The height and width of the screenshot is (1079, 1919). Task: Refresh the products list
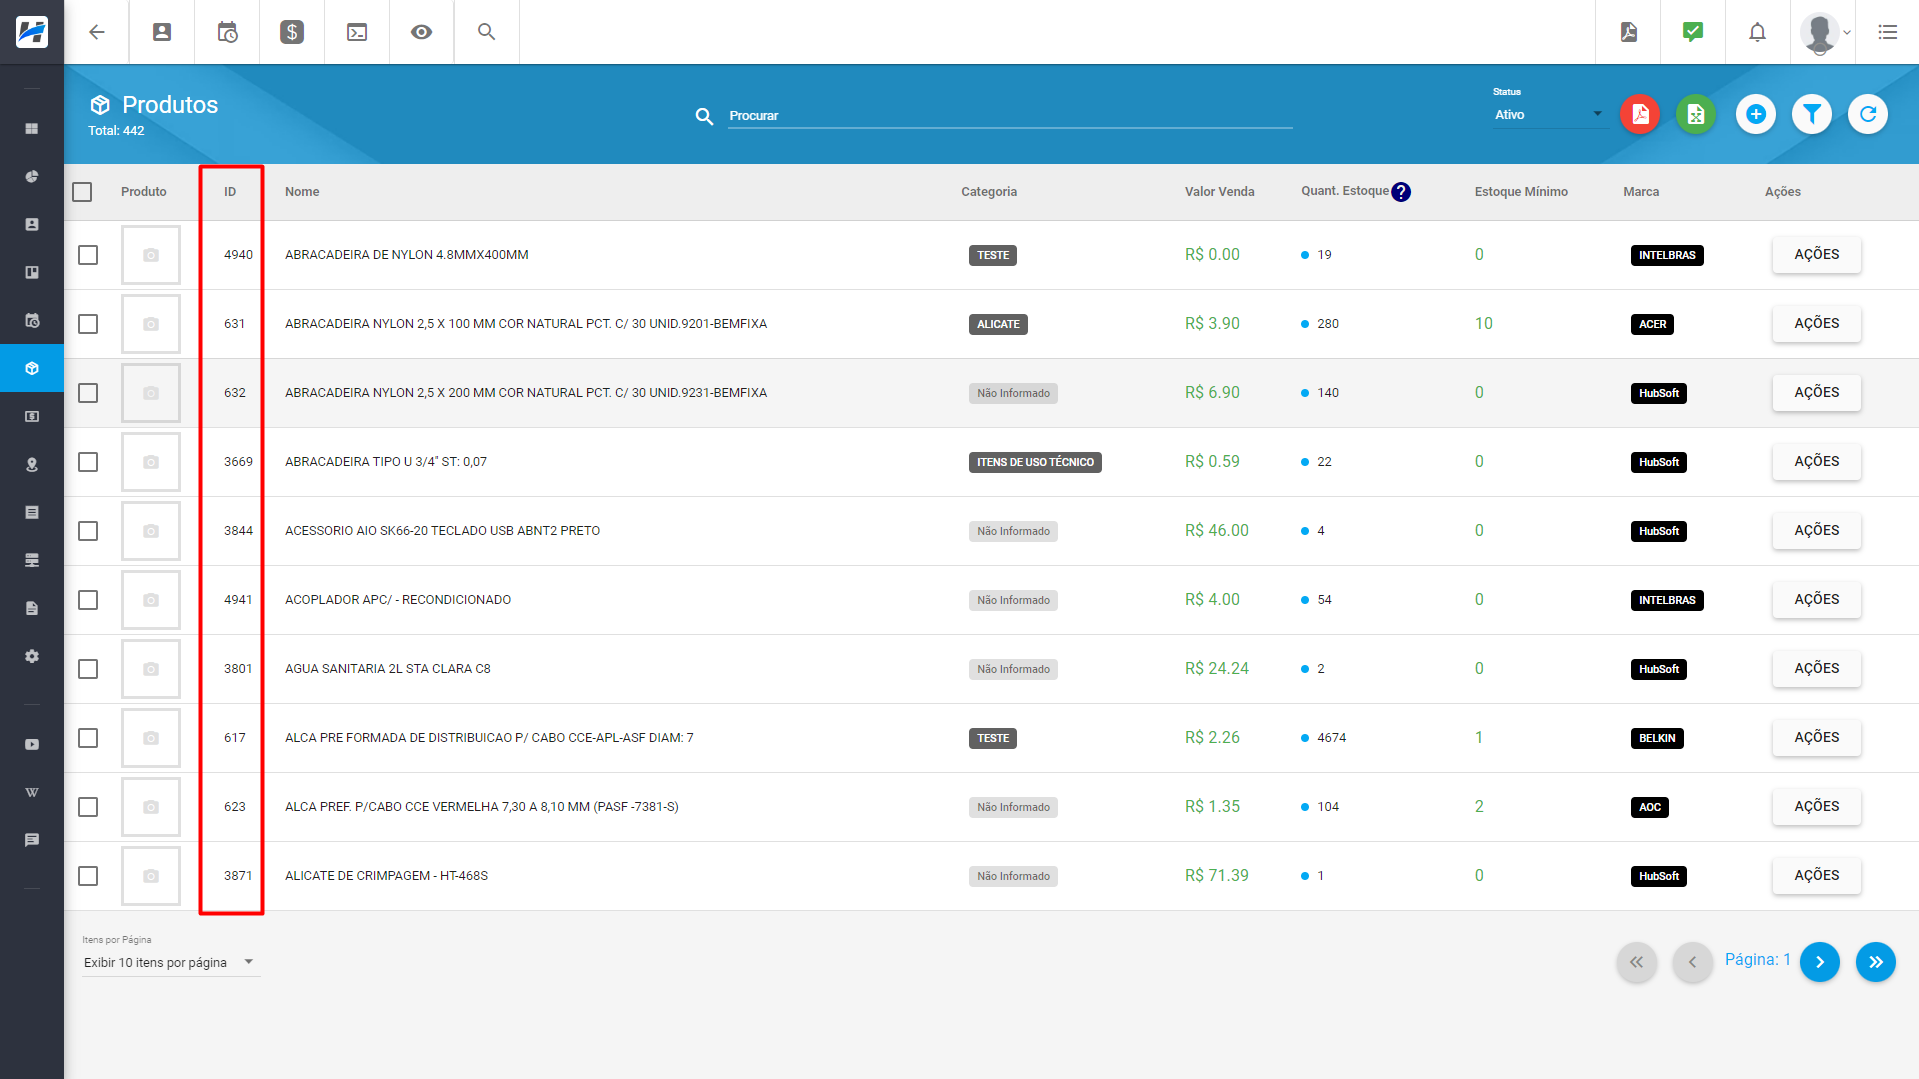click(1867, 115)
